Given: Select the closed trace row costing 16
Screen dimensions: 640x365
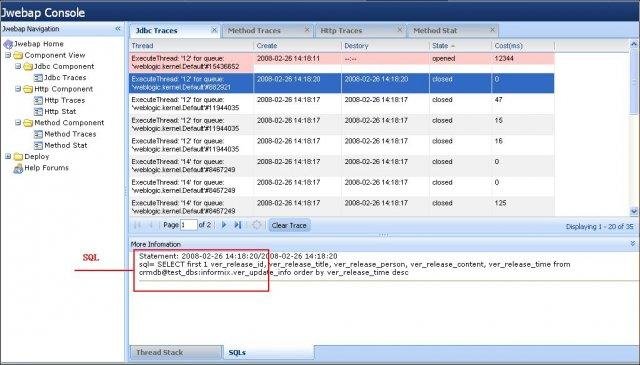Looking at the screenshot, I should (342, 145).
